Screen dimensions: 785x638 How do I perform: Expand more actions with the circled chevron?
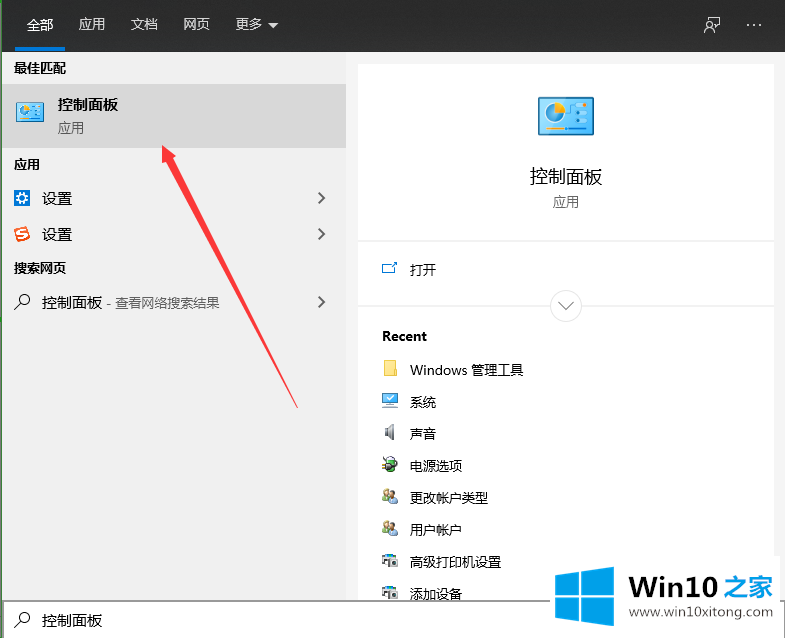pyautogui.click(x=566, y=305)
